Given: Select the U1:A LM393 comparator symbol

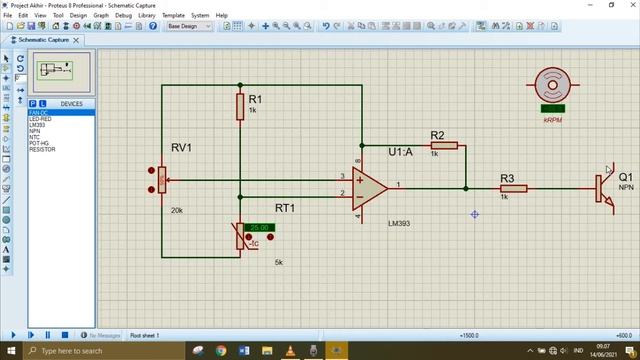Looking at the screenshot, I should pos(370,189).
